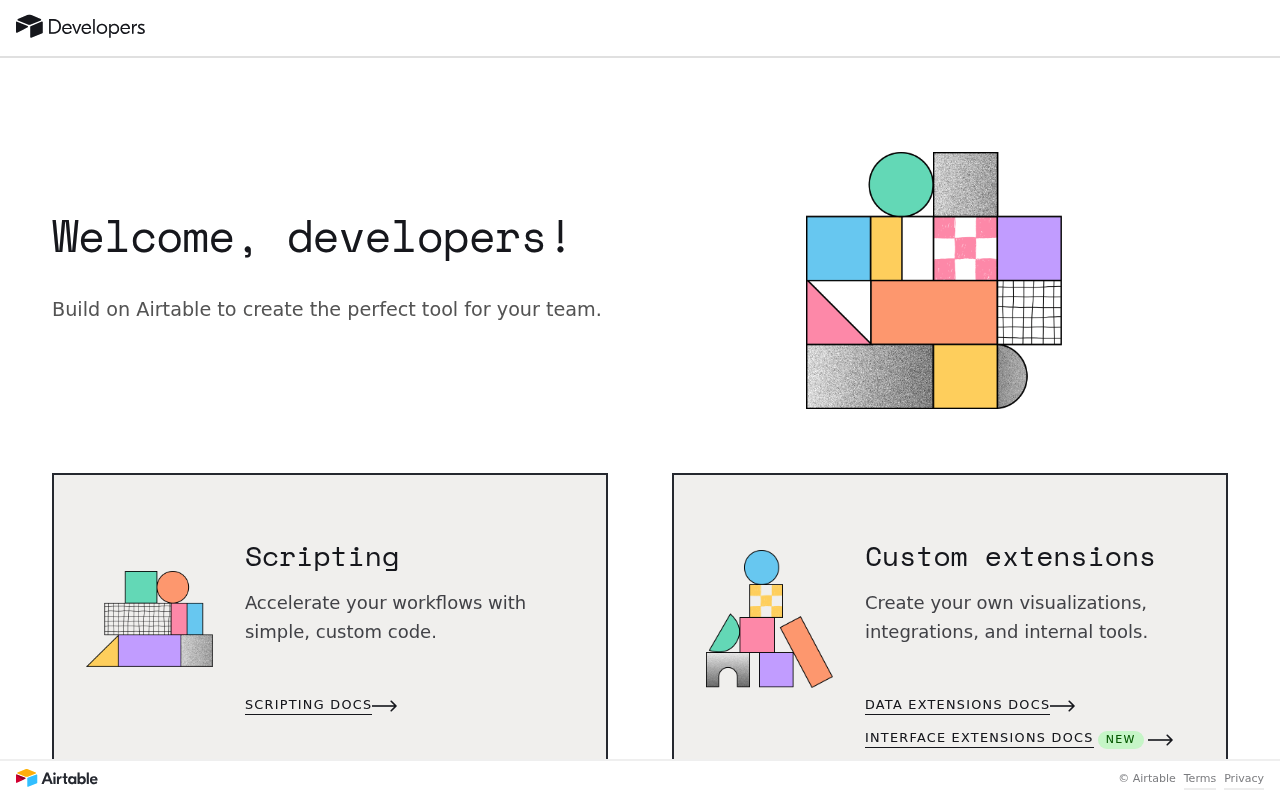This screenshot has width=1280, height=800.
Task: Click the Custom extensions heading
Action: point(1010,556)
